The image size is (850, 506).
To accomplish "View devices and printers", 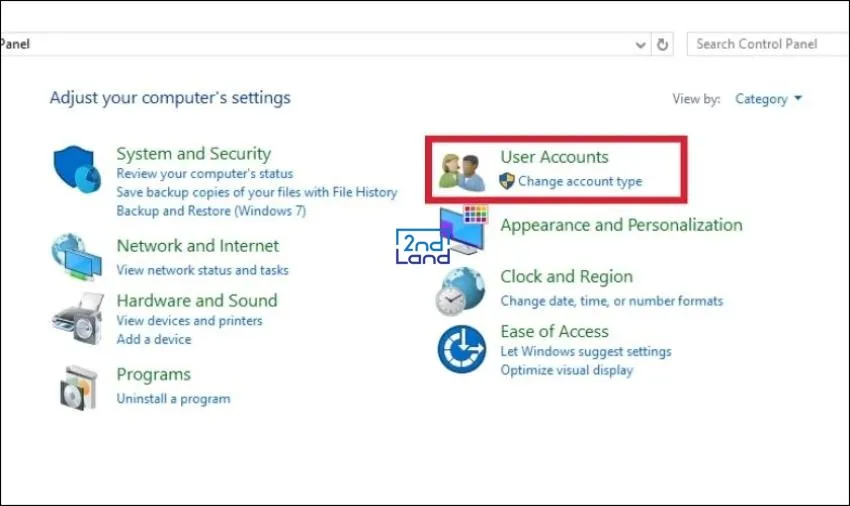I will tap(189, 321).
